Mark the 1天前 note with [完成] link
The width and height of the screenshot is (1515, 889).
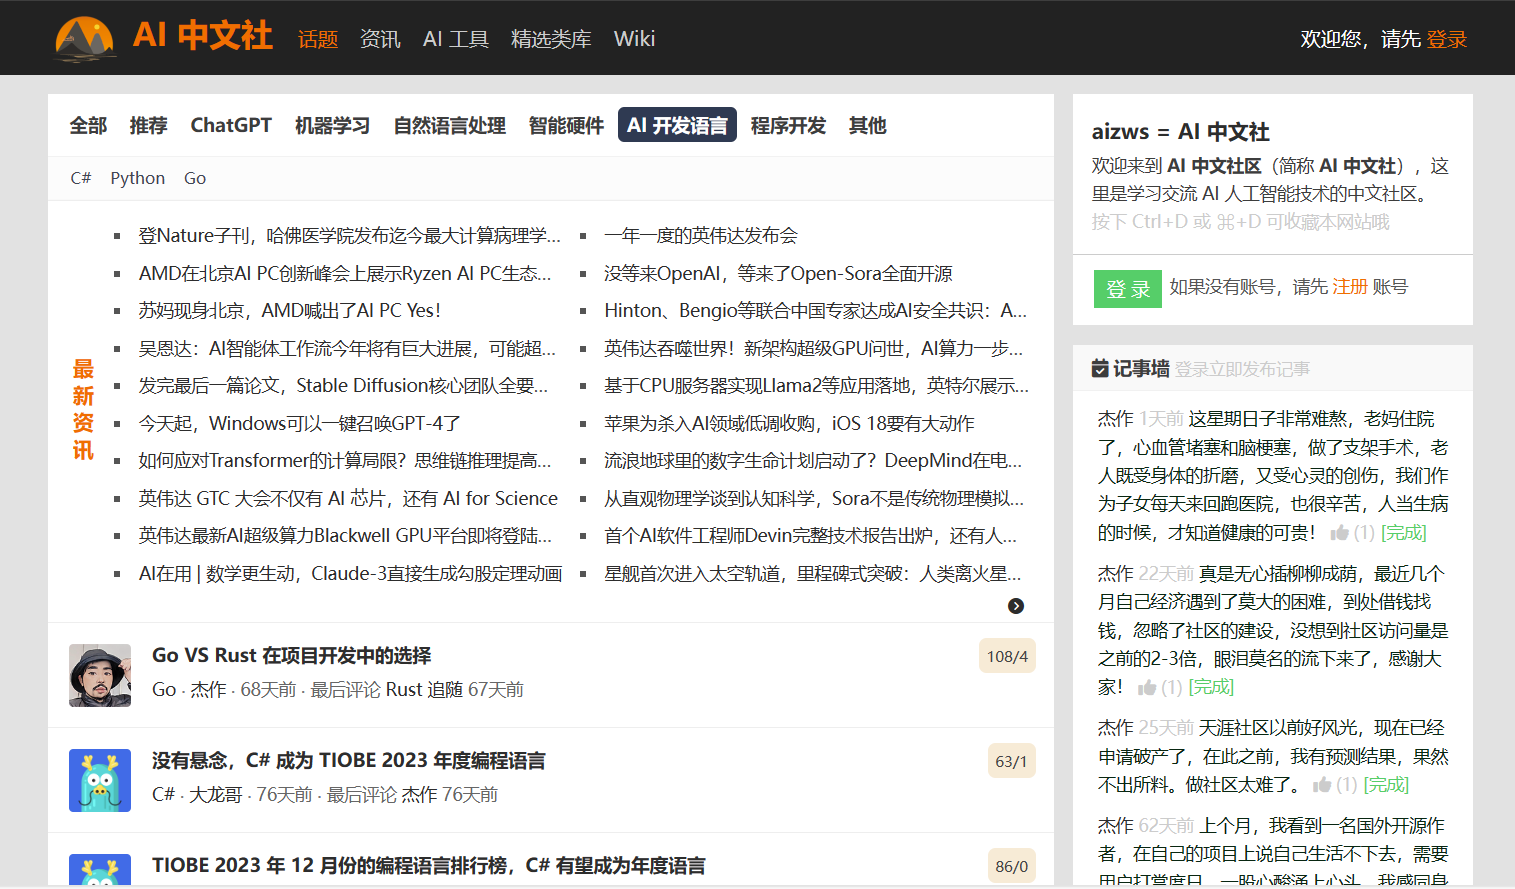(x=1403, y=533)
